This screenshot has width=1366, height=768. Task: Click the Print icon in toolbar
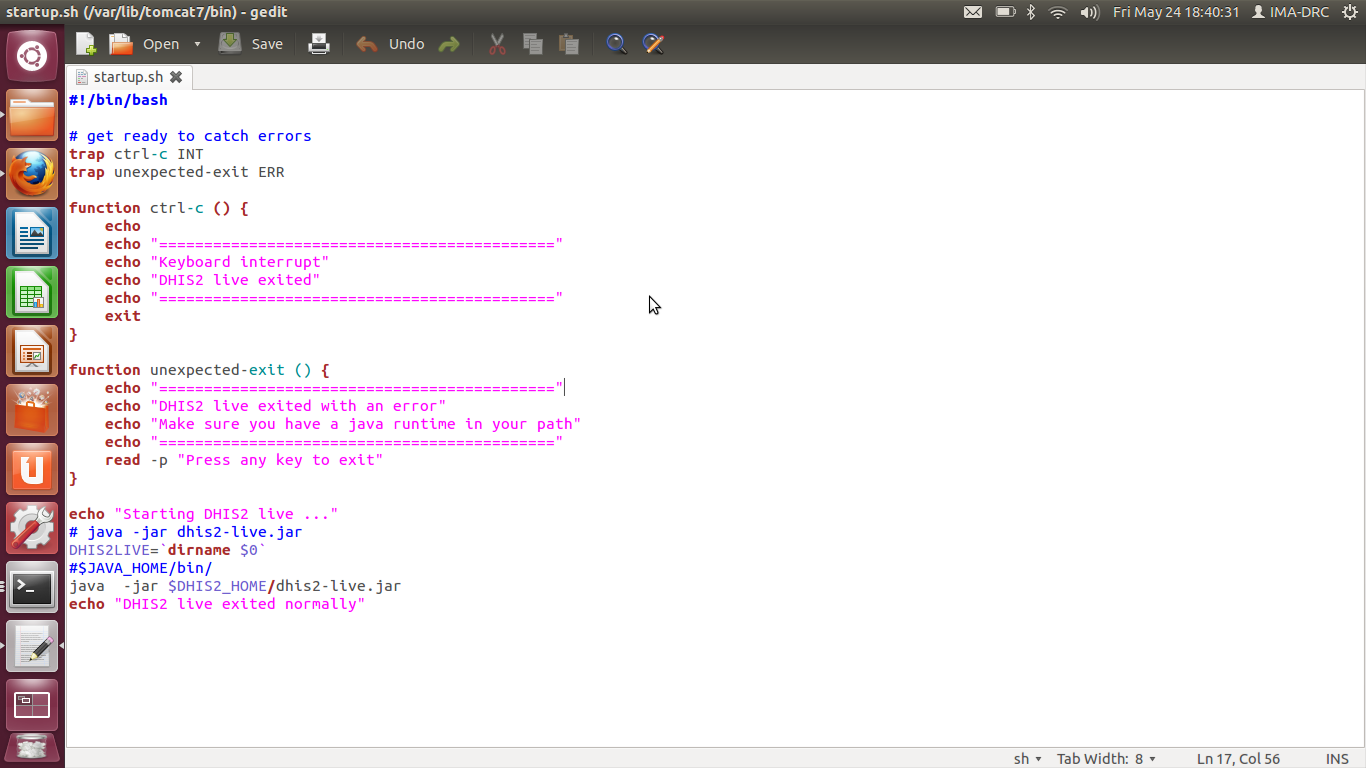[318, 44]
